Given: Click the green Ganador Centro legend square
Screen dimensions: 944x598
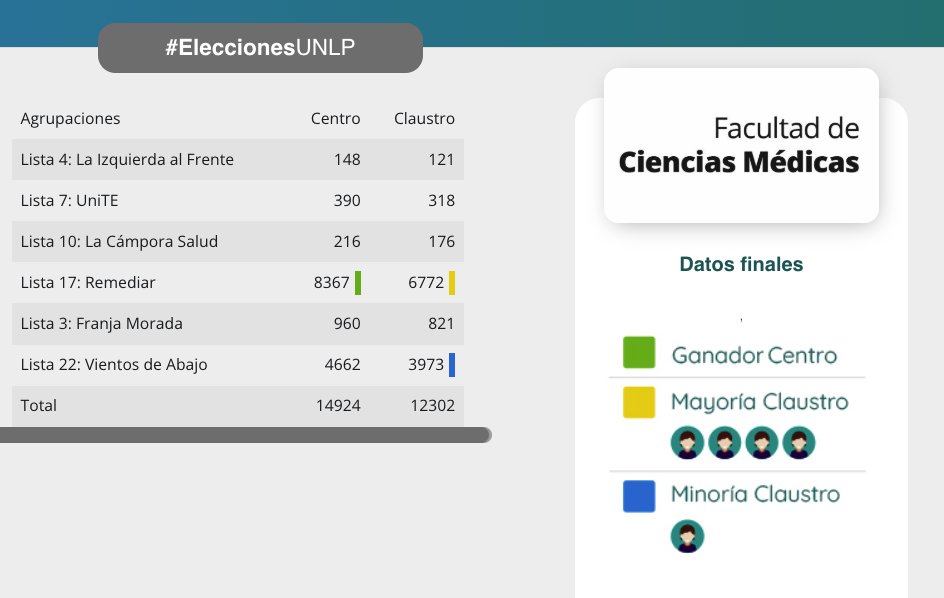Looking at the screenshot, I should tap(639, 353).
